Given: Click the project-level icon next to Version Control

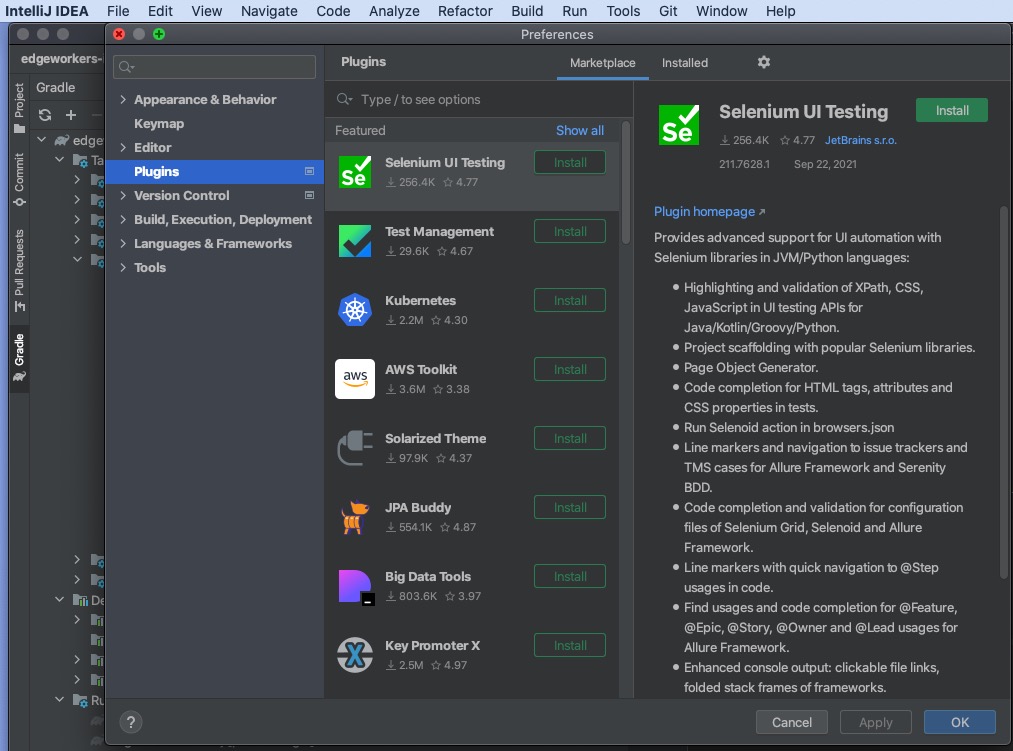Looking at the screenshot, I should click(x=309, y=195).
